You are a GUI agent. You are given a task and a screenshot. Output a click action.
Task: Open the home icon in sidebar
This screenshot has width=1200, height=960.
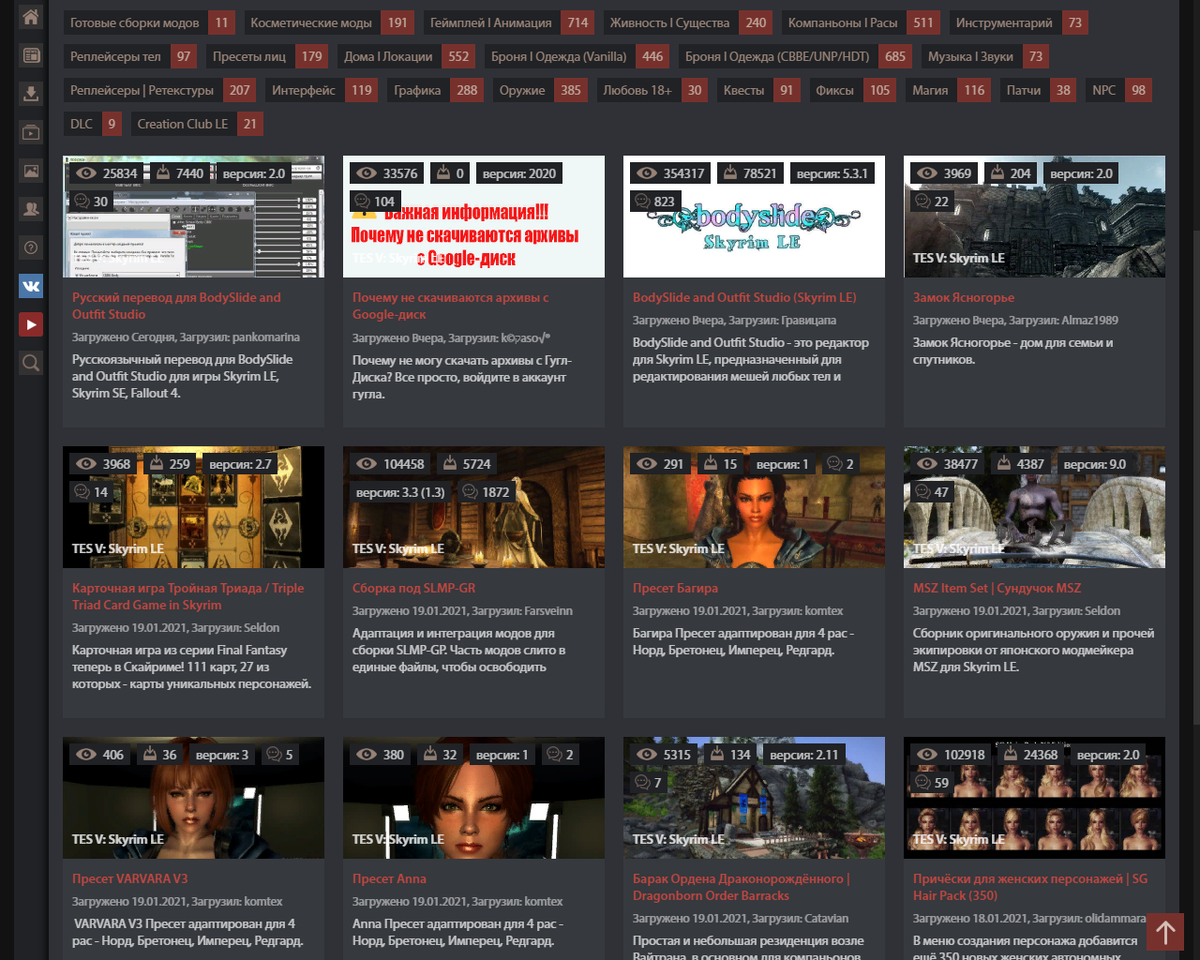pyautogui.click(x=31, y=17)
